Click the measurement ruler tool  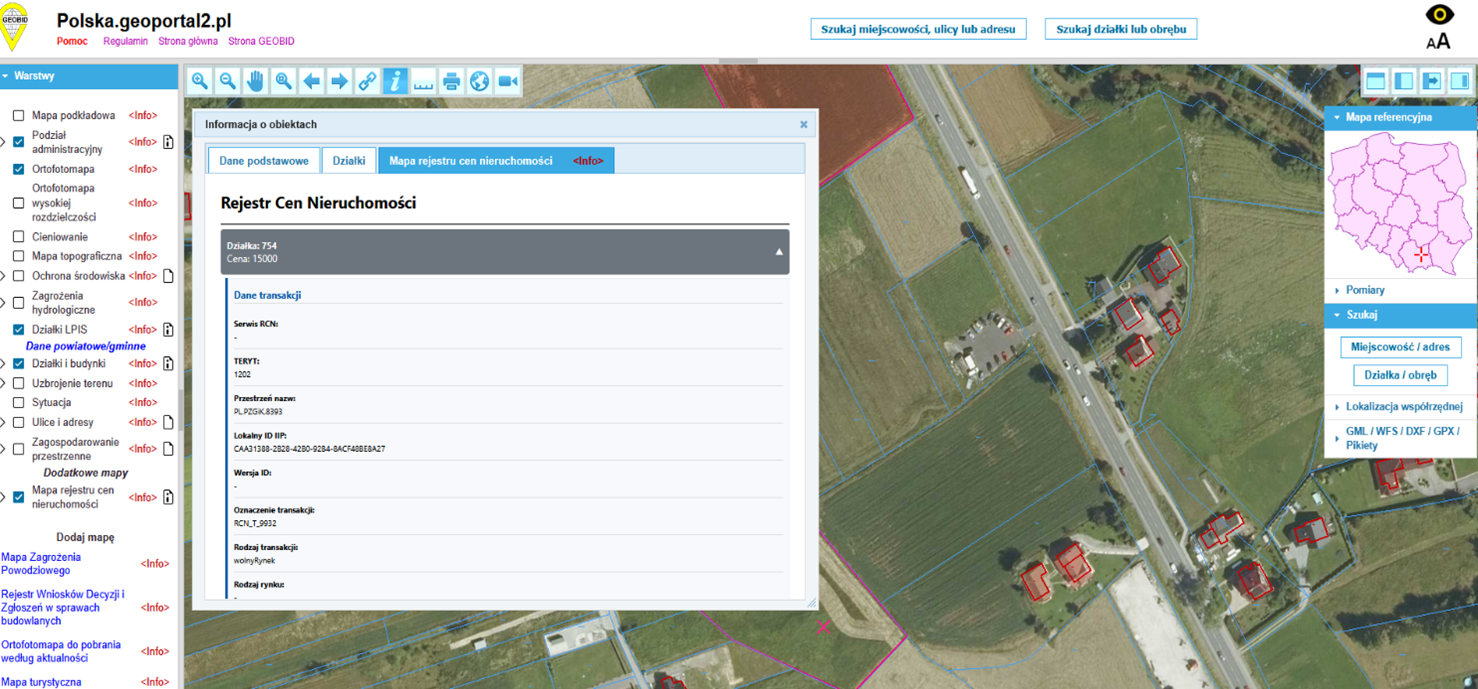423,81
